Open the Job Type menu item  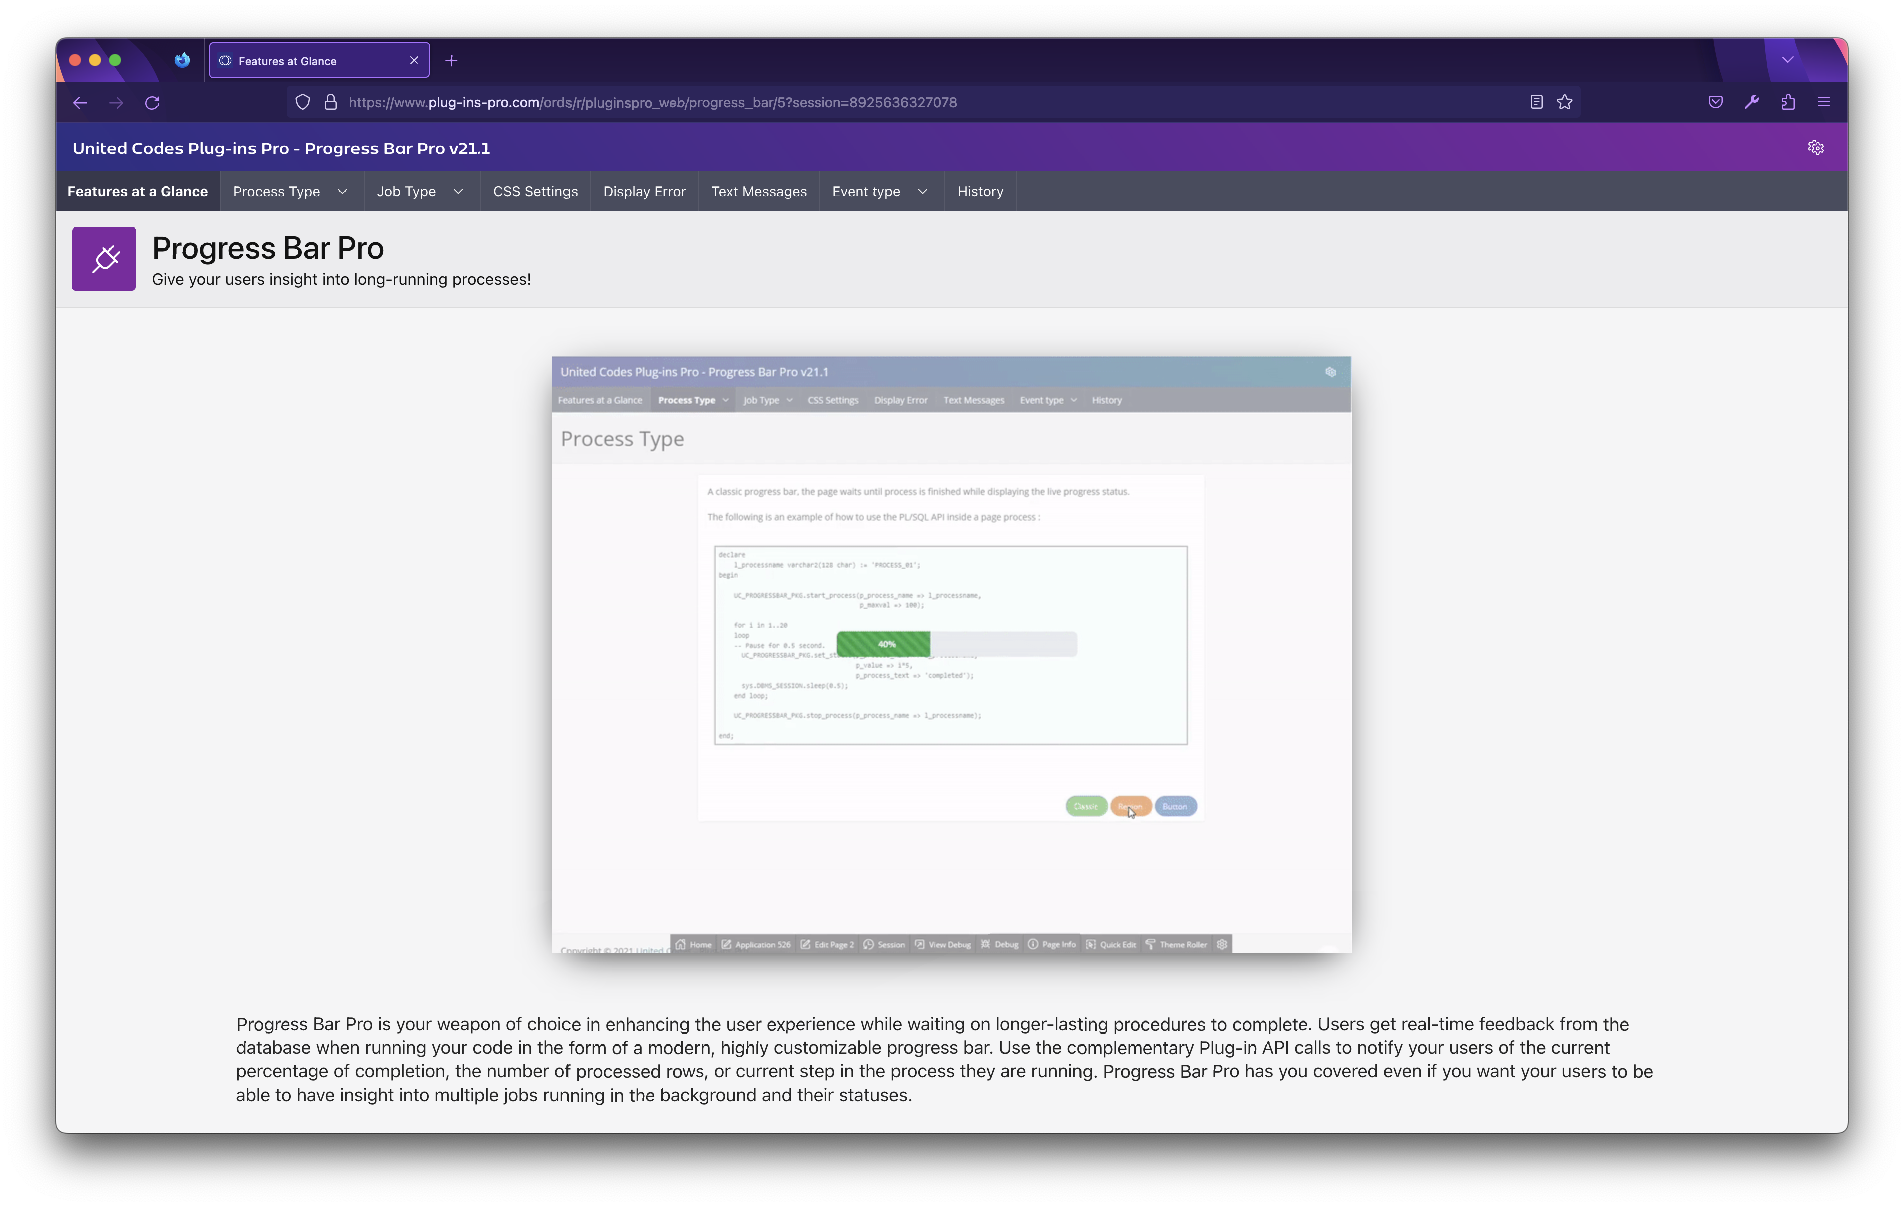click(x=406, y=191)
